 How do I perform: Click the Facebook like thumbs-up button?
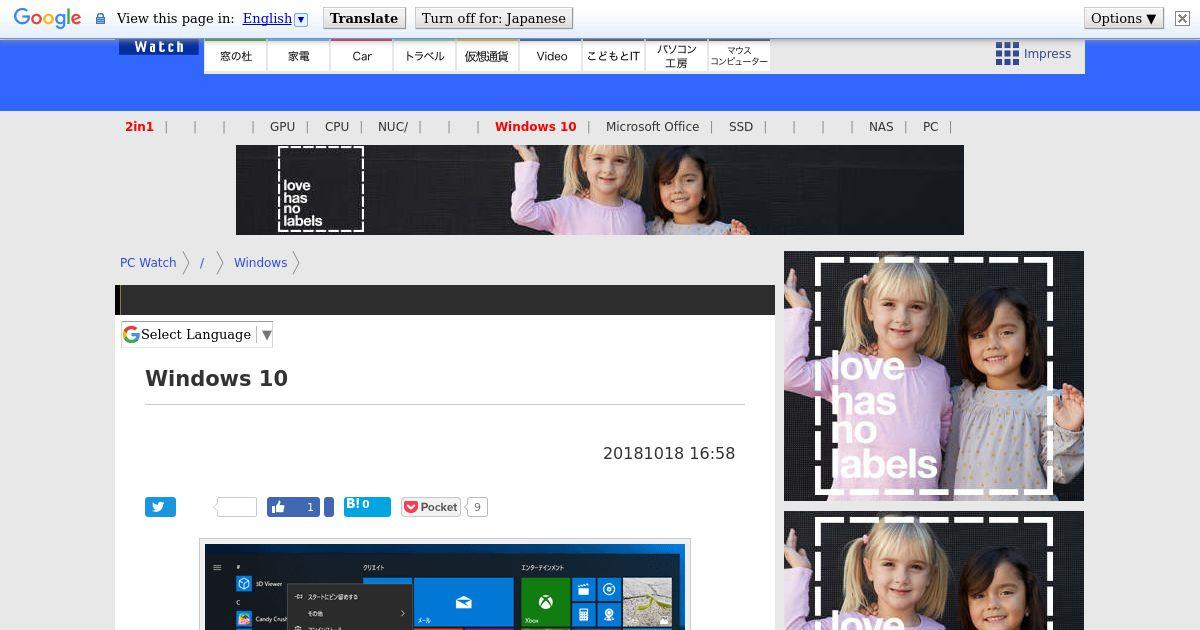[293, 507]
